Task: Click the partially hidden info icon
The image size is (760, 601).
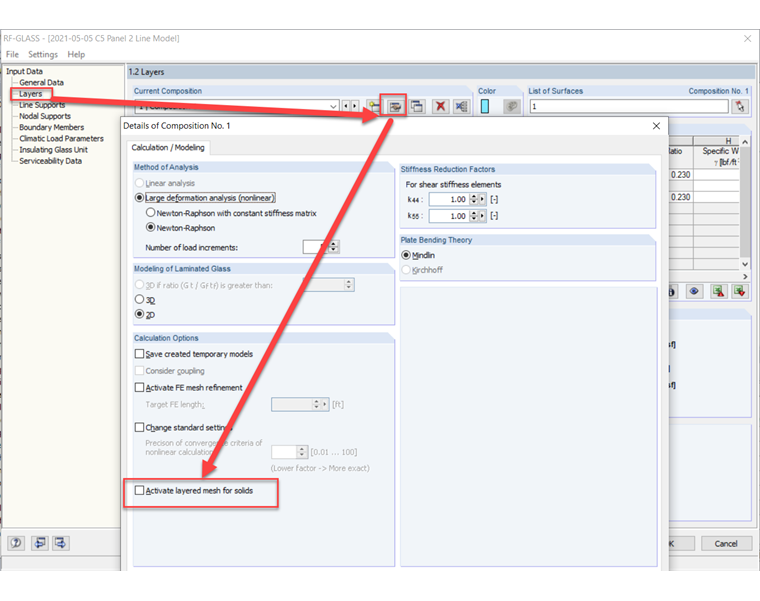Action: (672, 291)
